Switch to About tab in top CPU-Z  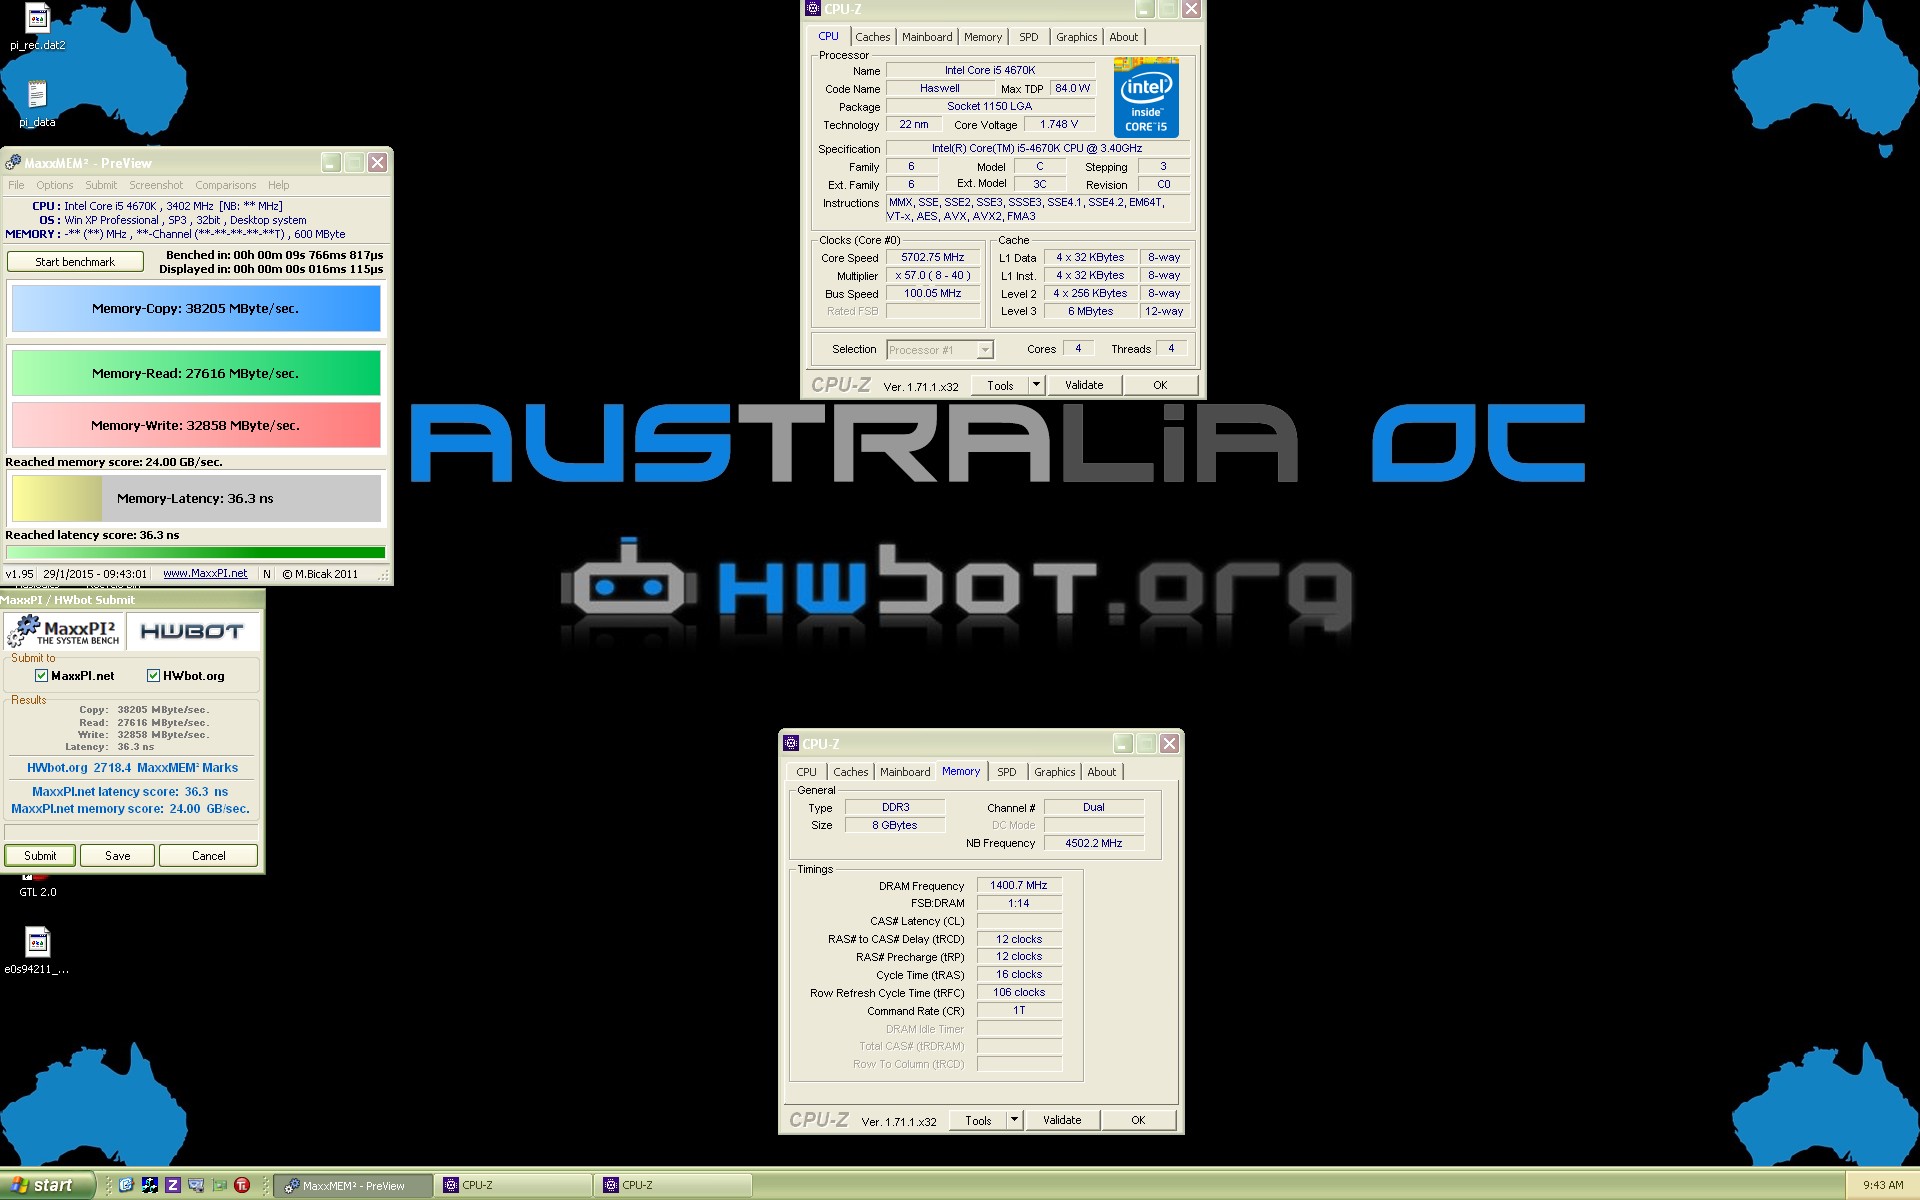(1124, 37)
